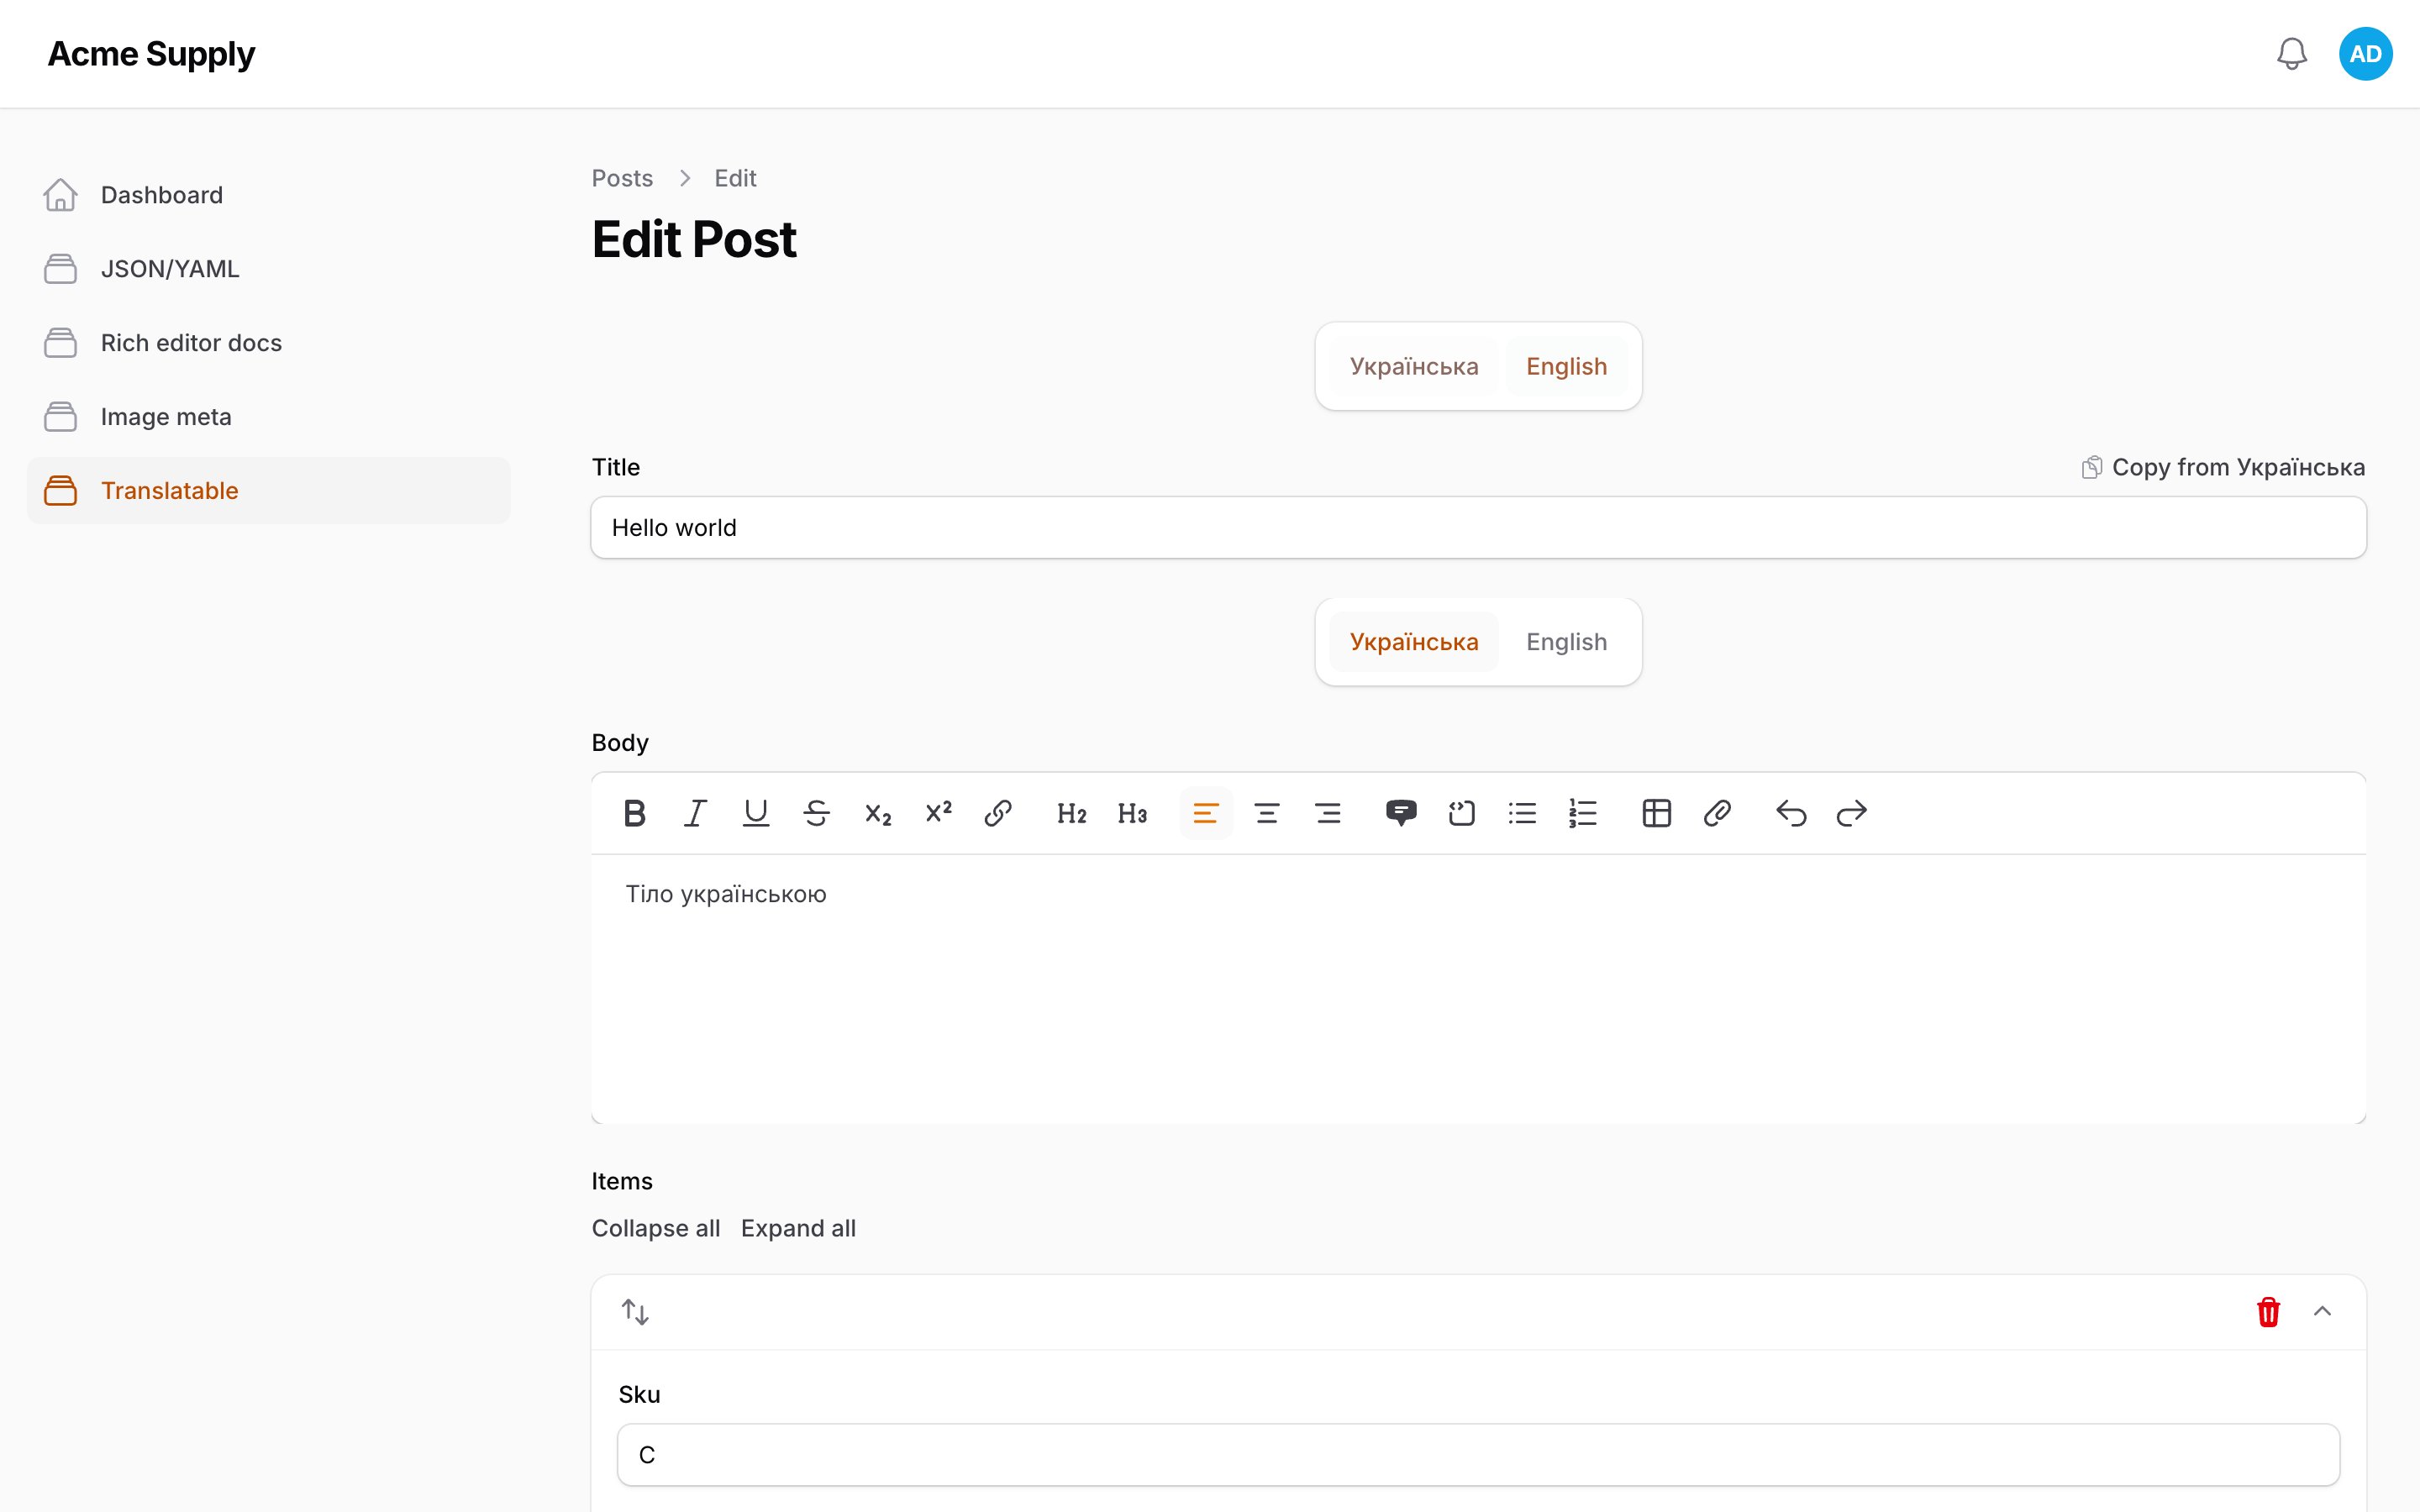The image size is (2420, 1512).
Task: Expand all items
Action: pyautogui.click(x=798, y=1228)
